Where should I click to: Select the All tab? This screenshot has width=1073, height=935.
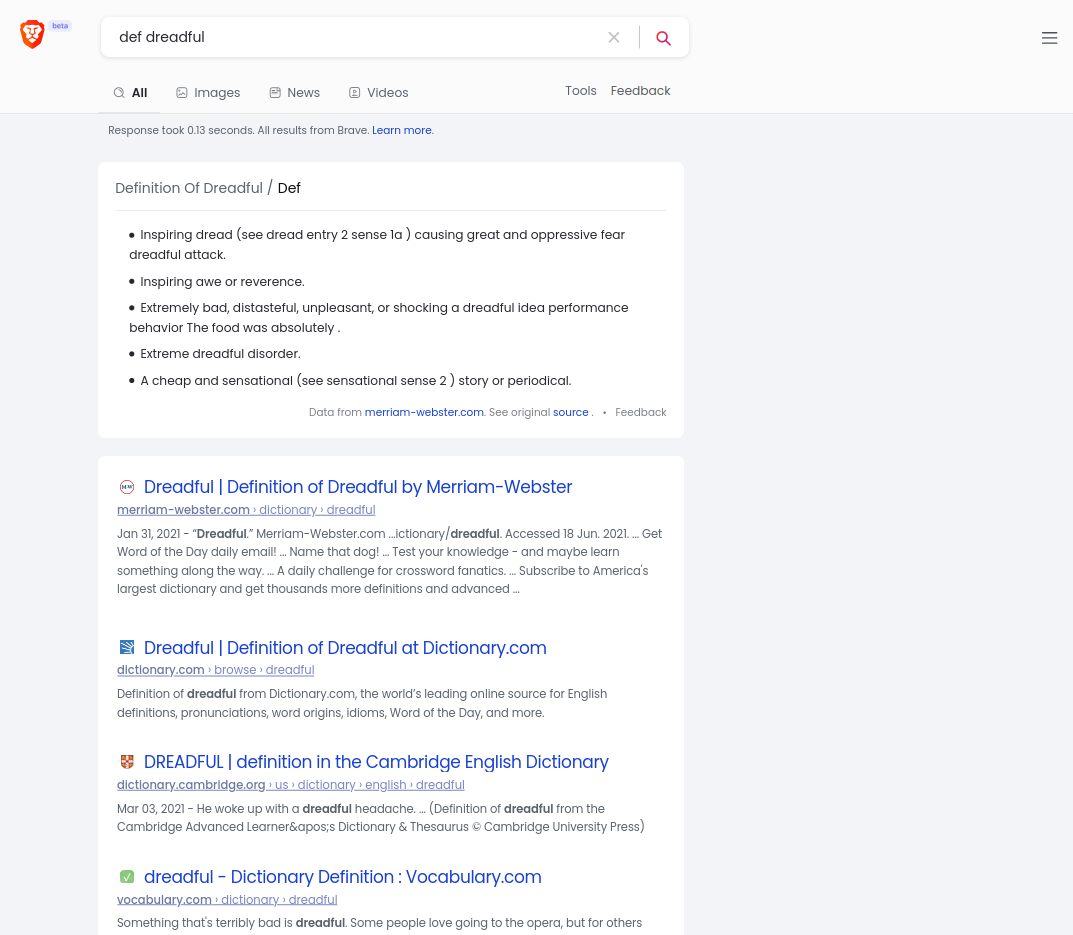click(x=130, y=92)
